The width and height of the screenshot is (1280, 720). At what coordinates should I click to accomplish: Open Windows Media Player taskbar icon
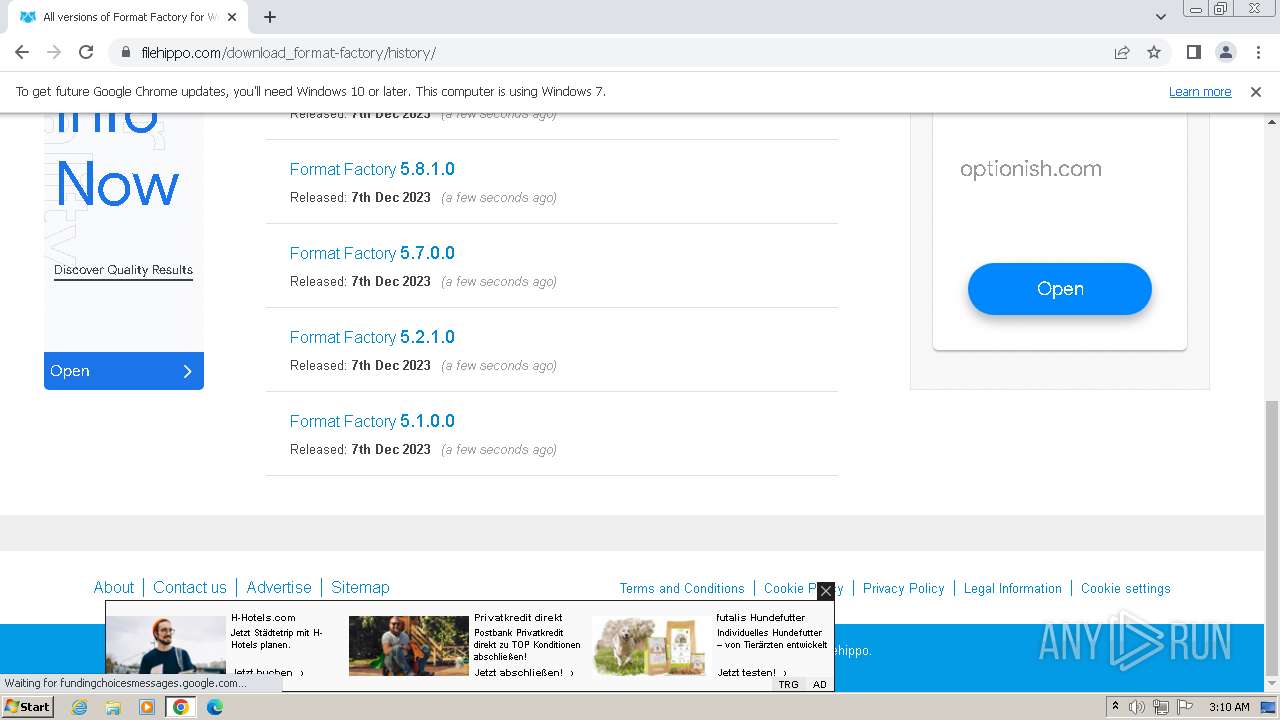(x=147, y=707)
